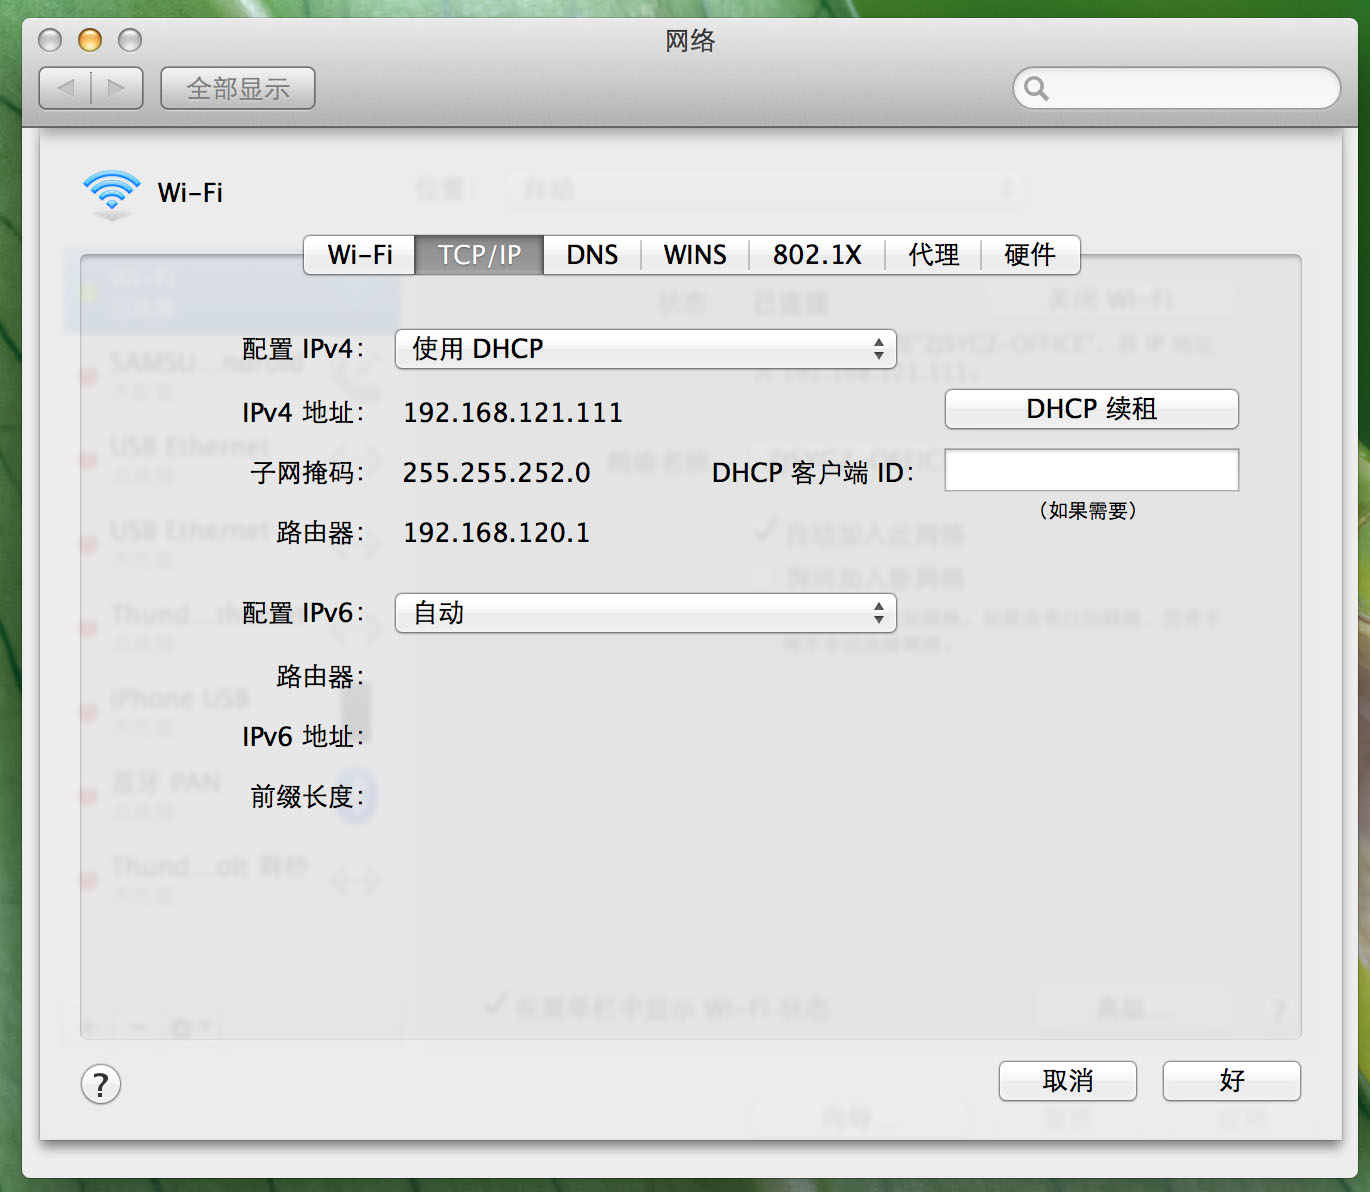Screen dimensions: 1370x1192
Task: Confirm the settings with 好
Action: [1232, 1081]
